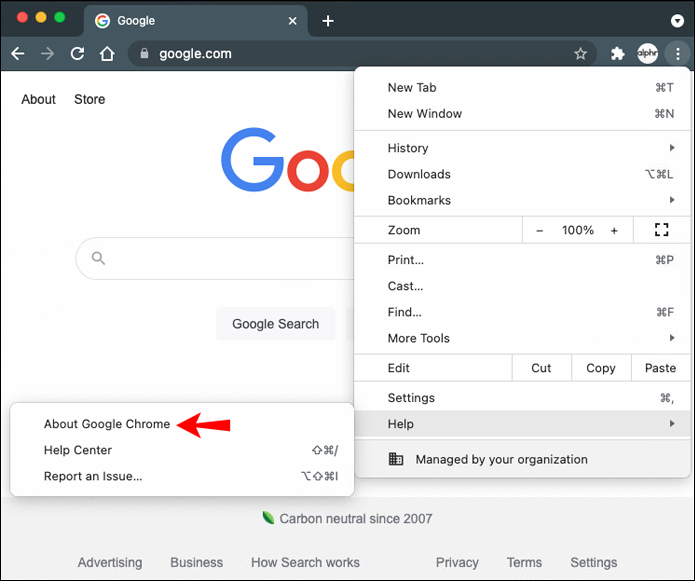The height and width of the screenshot is (581, 695).
Task: Increase zoom with the plus button
Action: pyautogui.click(x=614, y=230)
